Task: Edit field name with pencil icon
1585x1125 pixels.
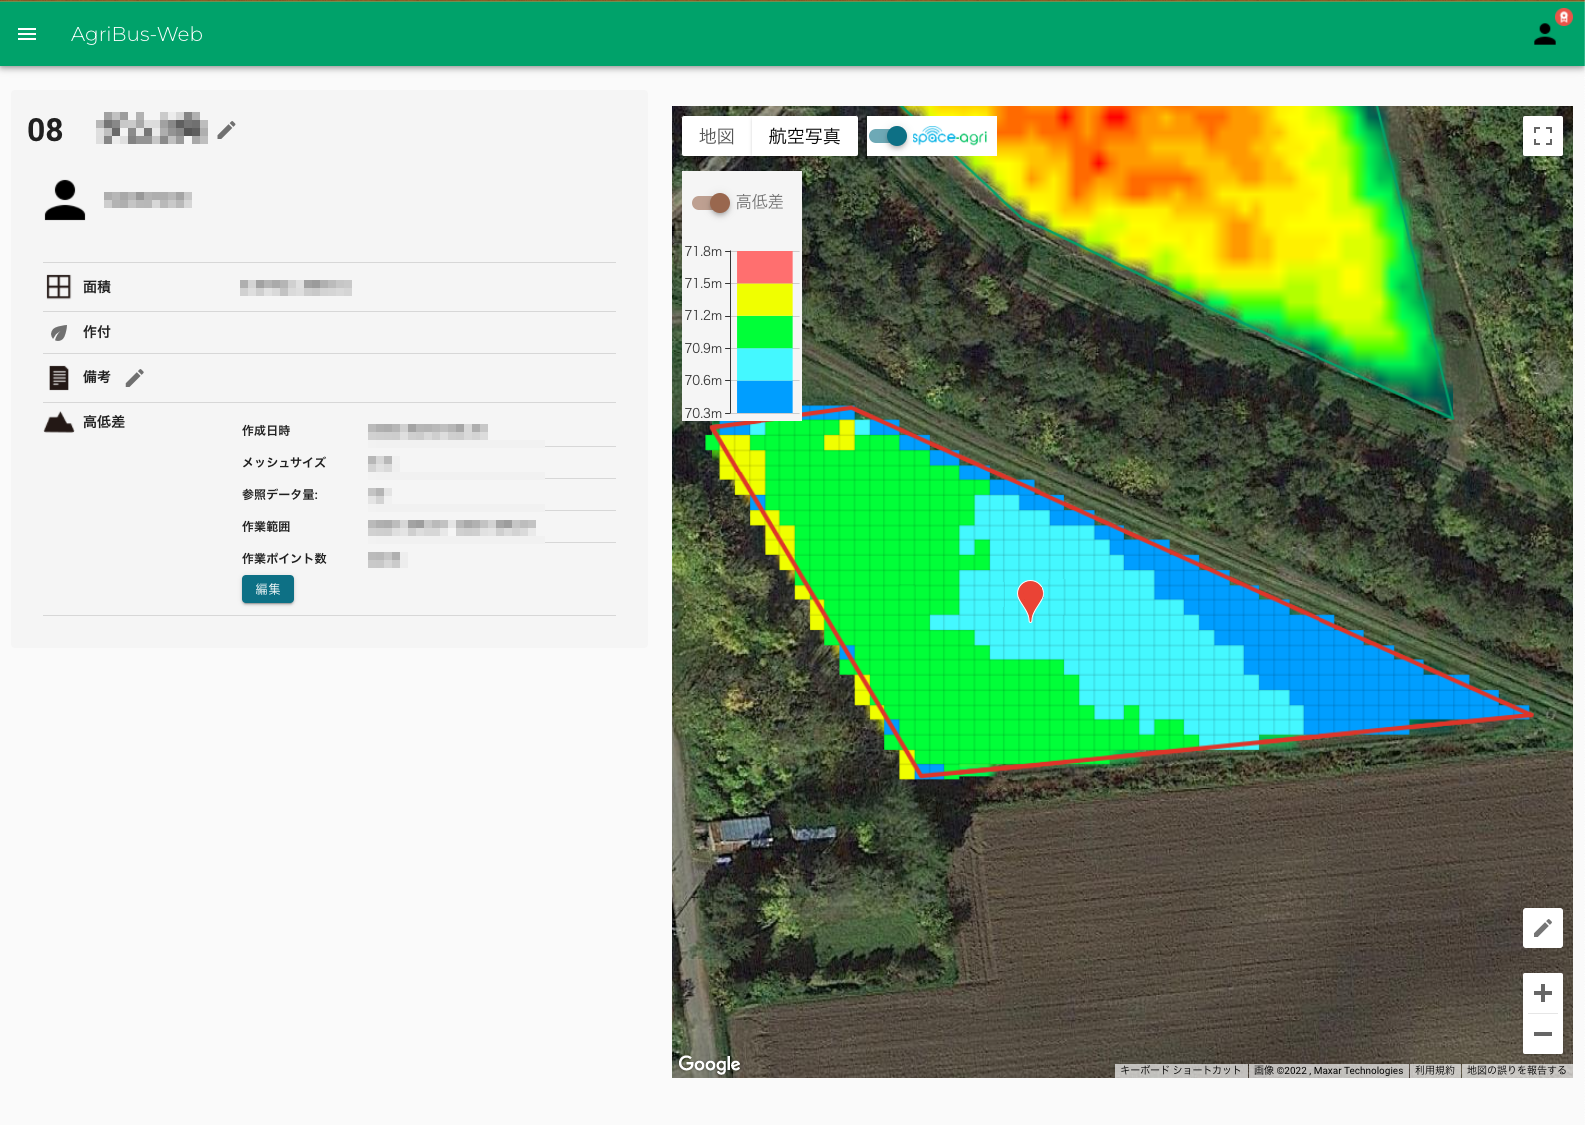Action: 227,130
